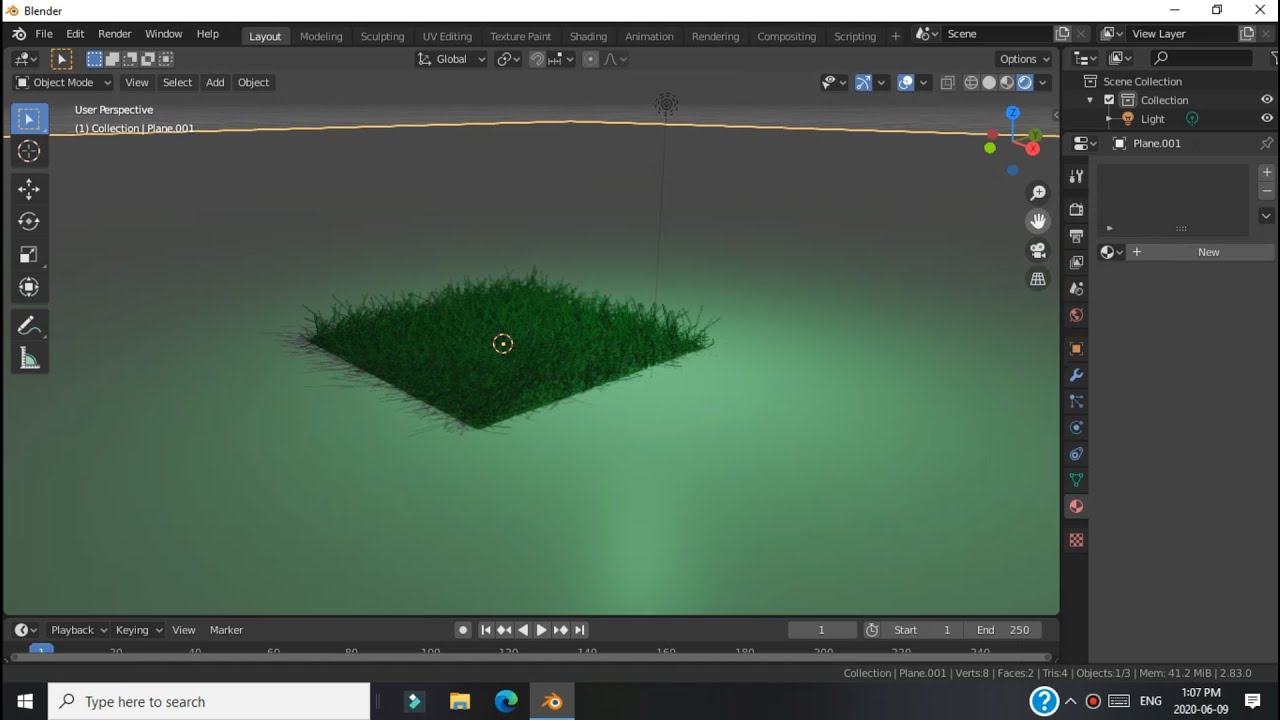Viewport: 1280px width, 720px height.
Task: Toggle the Collection exclude checkbox in outliner
Action: tap(1109, 100)
